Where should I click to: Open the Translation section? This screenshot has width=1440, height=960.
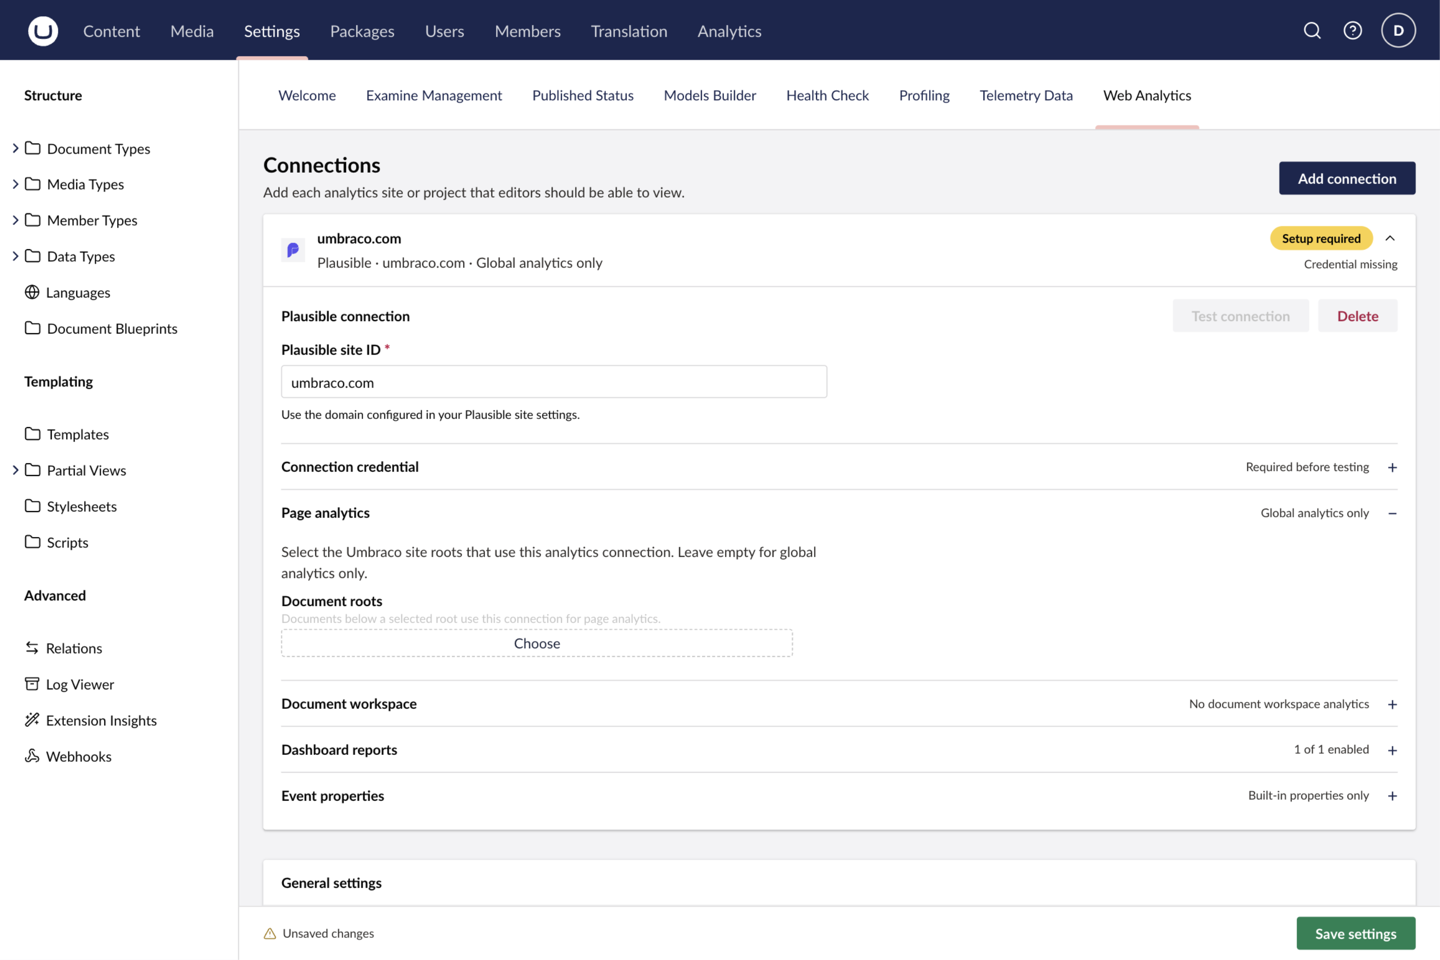629,31
